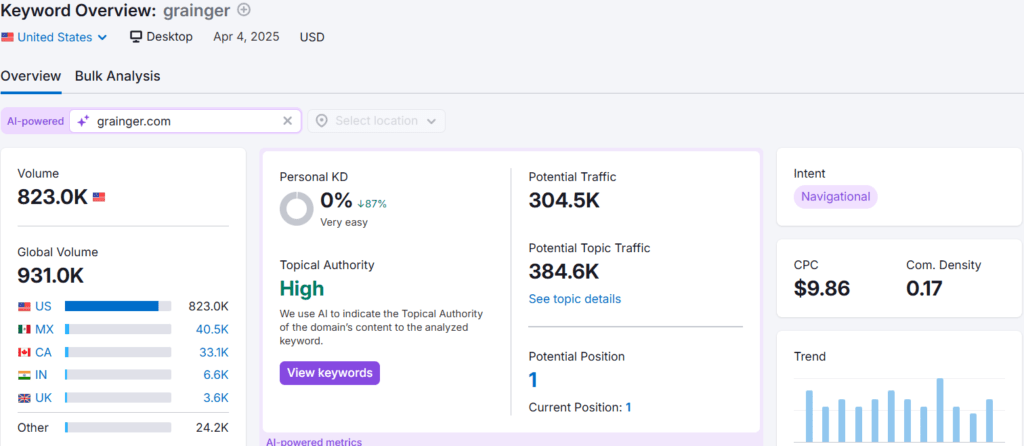Click the Apr 4, 2025 date
The height and width of the screenshot is (446, 1024).
click(246, 37)
